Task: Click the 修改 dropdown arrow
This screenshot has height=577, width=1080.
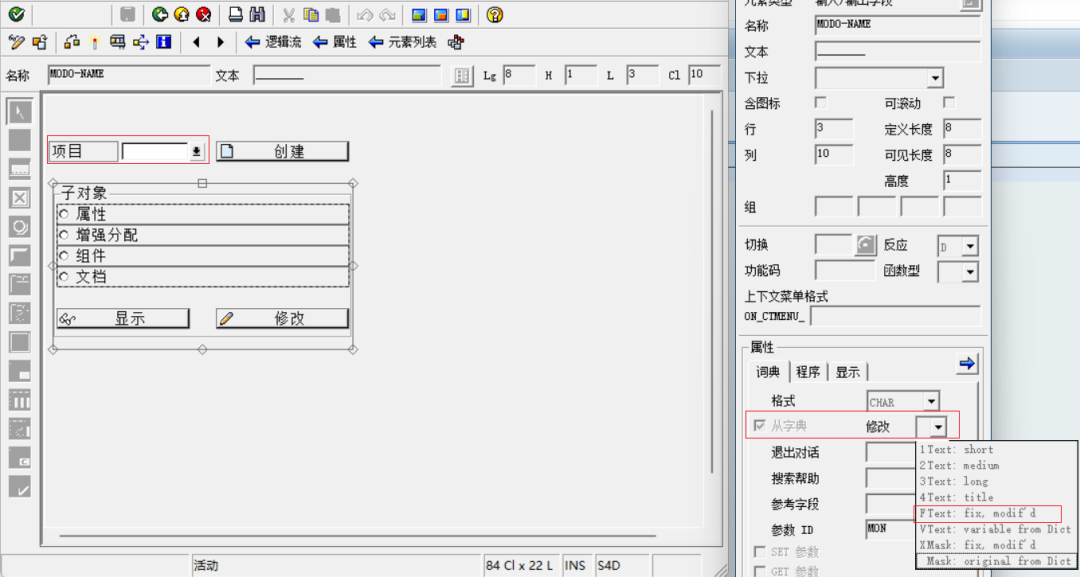Action: click(x=937, y=428)
